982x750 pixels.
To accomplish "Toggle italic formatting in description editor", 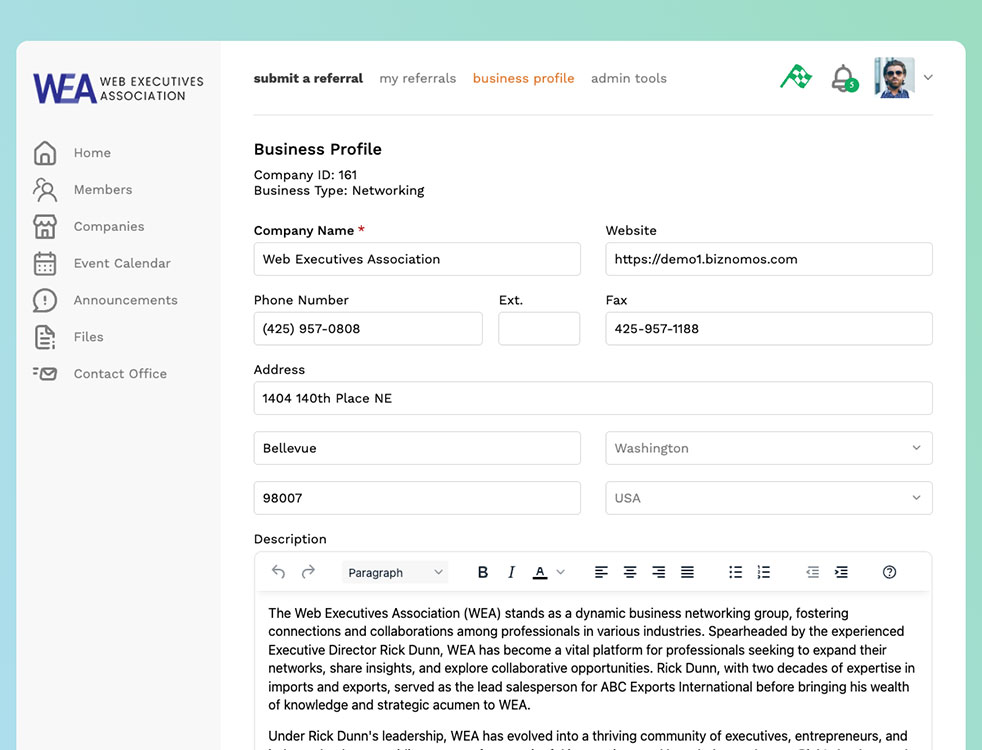I will tap(511, 572).
